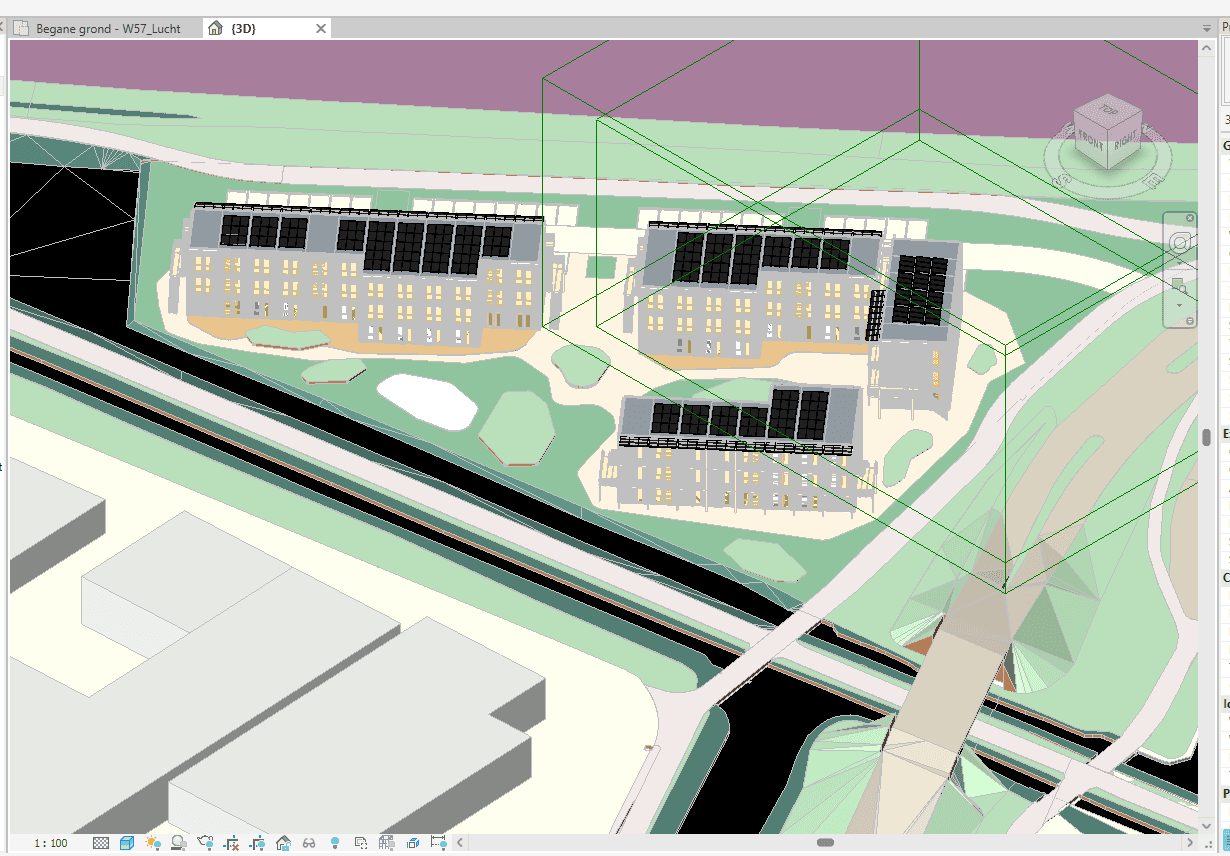Click the Temporary View Properties icon

pos(361,843)
